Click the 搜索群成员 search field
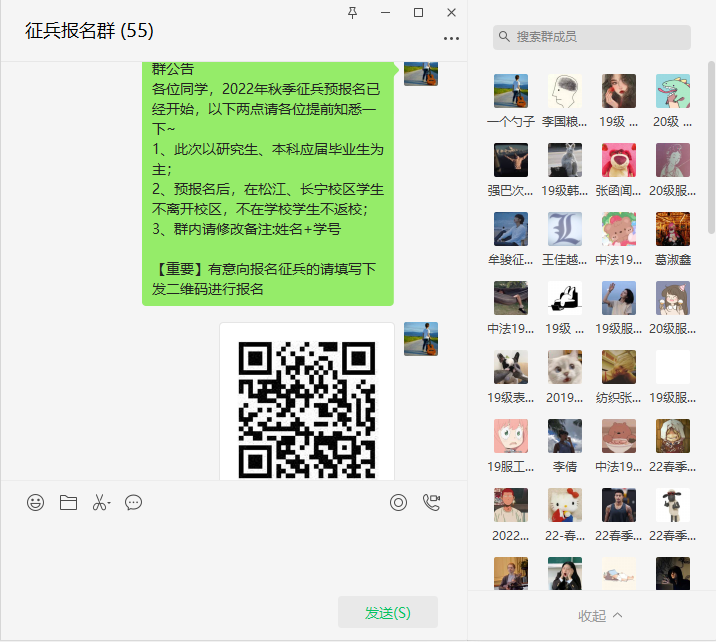The image size is (716, 642). (592, 37)
